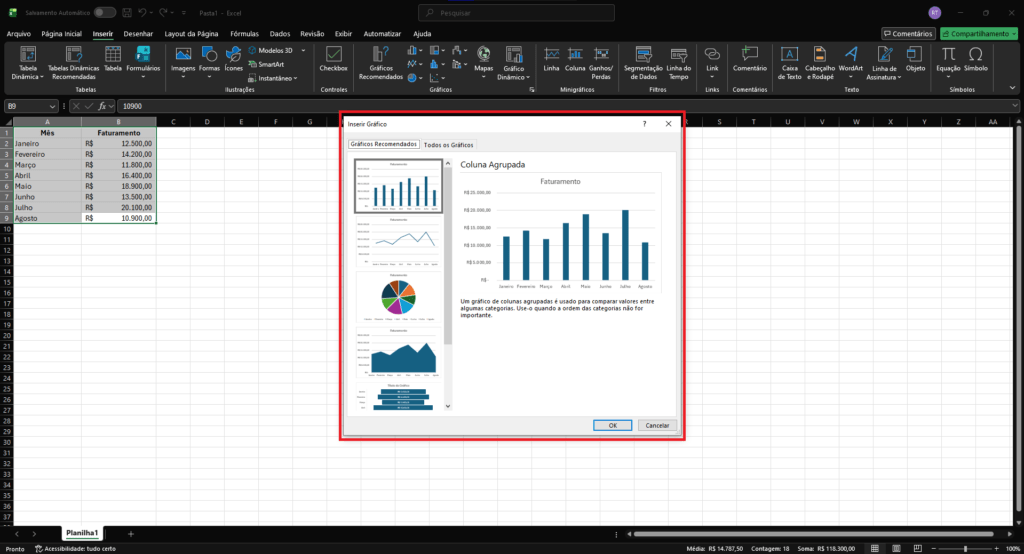Open the Formulários option

point(143,63)
